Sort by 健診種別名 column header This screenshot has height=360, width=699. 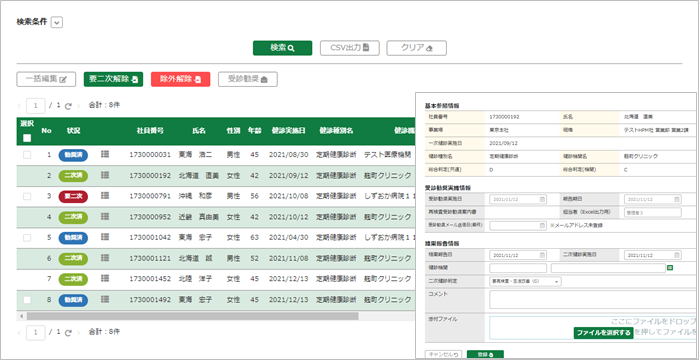coord(336,131)
